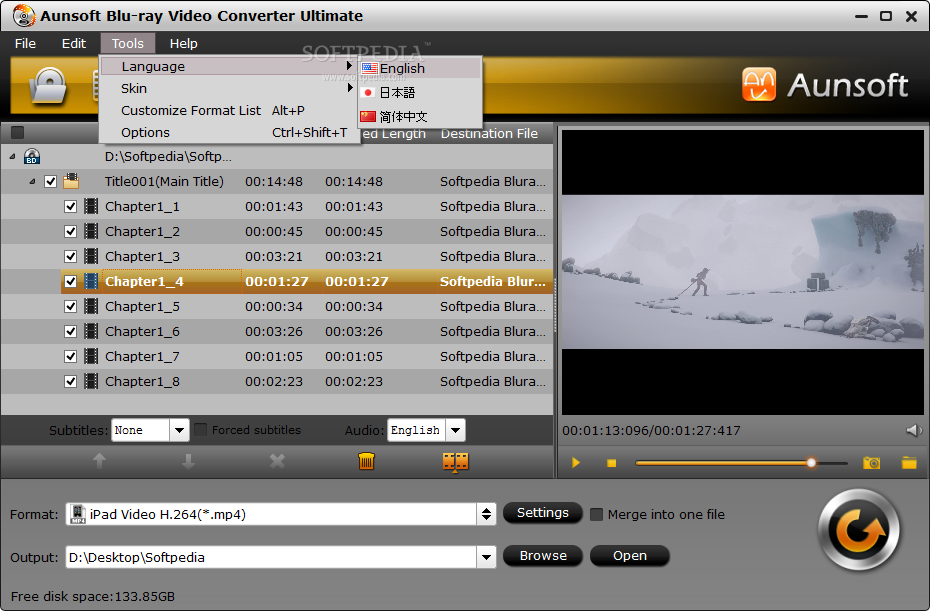The width and height of the screenshot is (930, 611).
Task: Click the preview seek slider handle
Action: click(811, 463)
